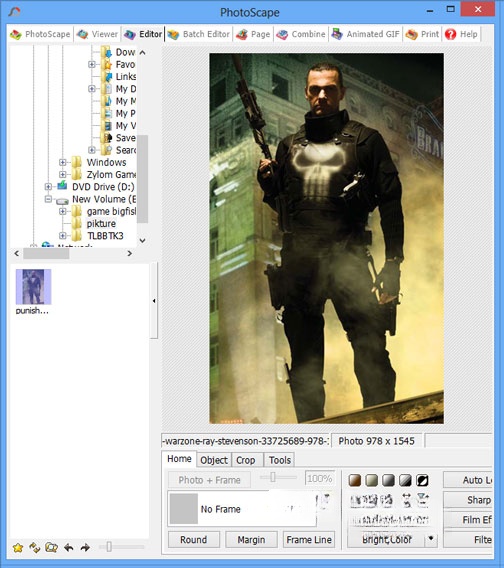Viewport: 504px width, 568px height.
Task: Apply the sepia brown tone effect
Action: [355, 480]
